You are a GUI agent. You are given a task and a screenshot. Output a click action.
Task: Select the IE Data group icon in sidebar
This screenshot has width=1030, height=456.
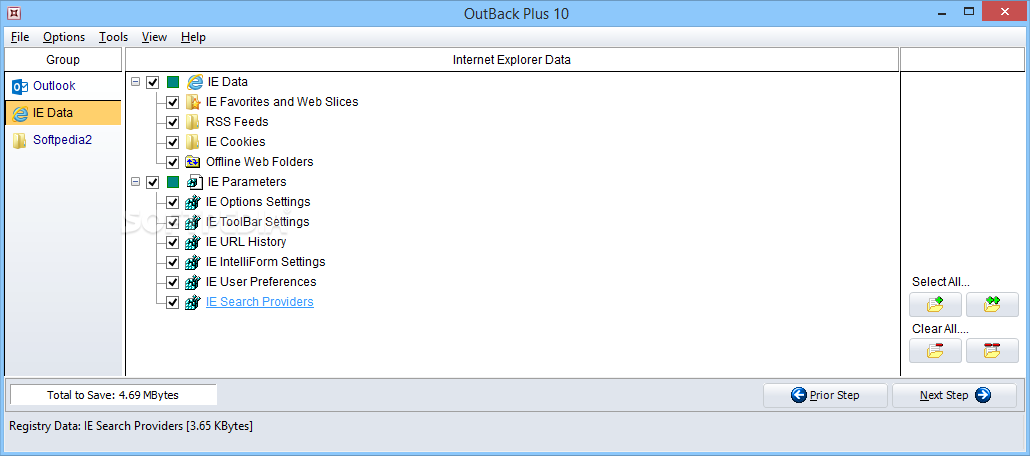(x=20, y=113)
